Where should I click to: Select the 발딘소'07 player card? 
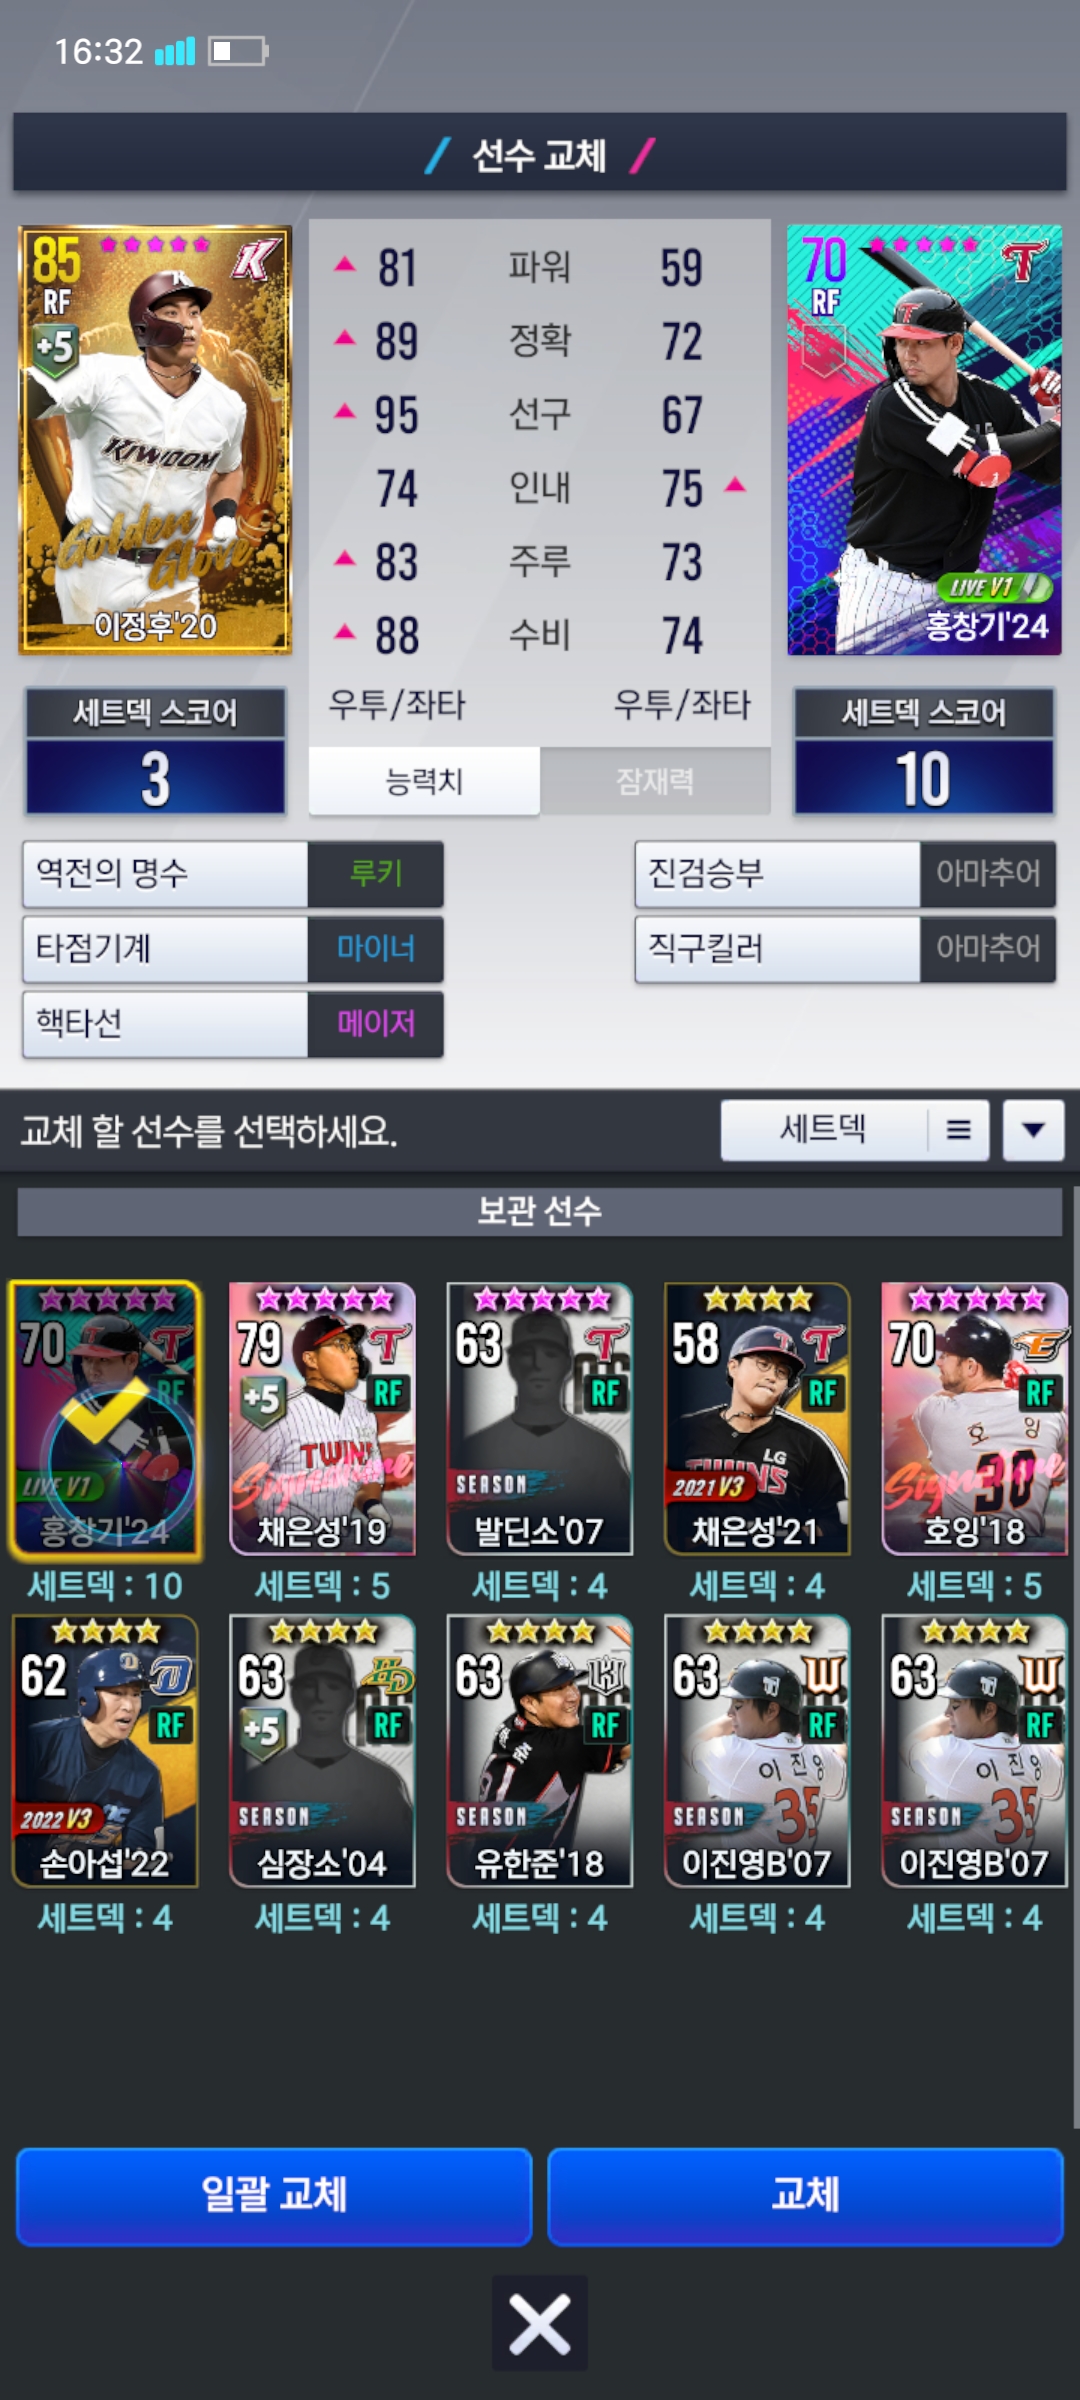540,1419
